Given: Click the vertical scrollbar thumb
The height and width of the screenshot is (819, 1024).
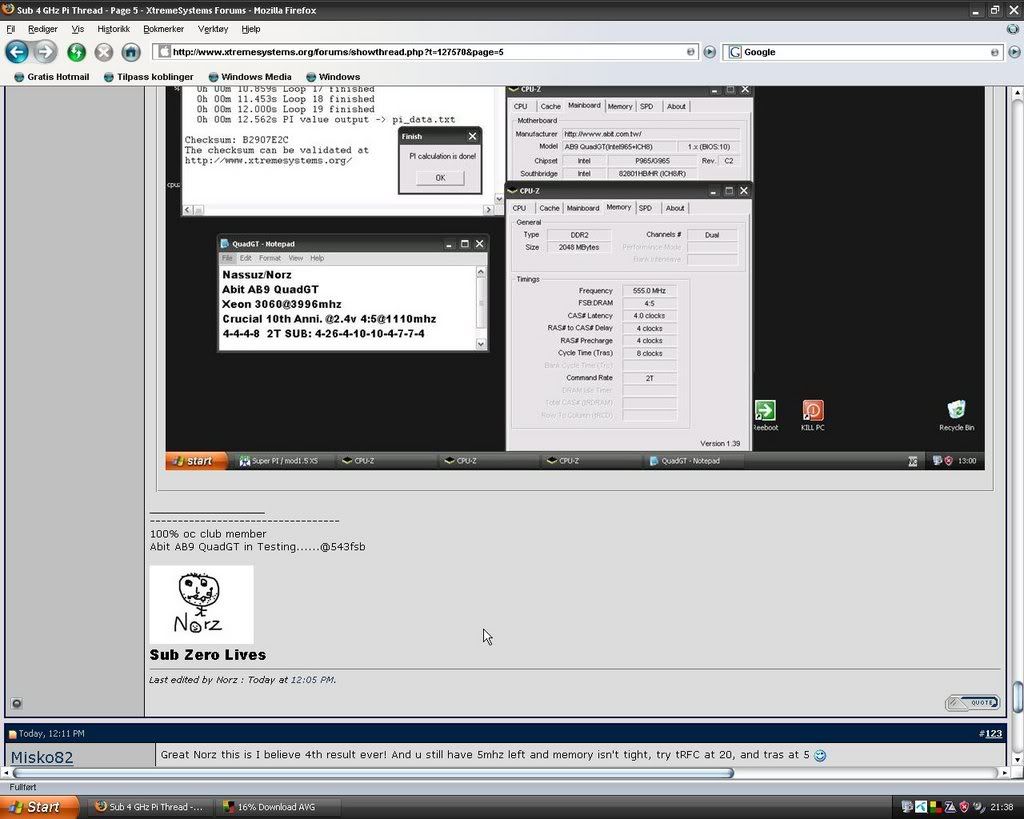Looking at the screenshot, I should (x=1017, y=697).
